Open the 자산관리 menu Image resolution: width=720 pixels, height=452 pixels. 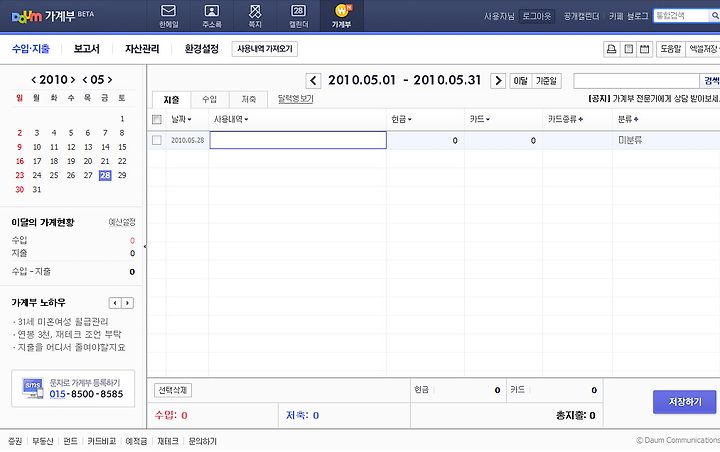pos(142,49)
